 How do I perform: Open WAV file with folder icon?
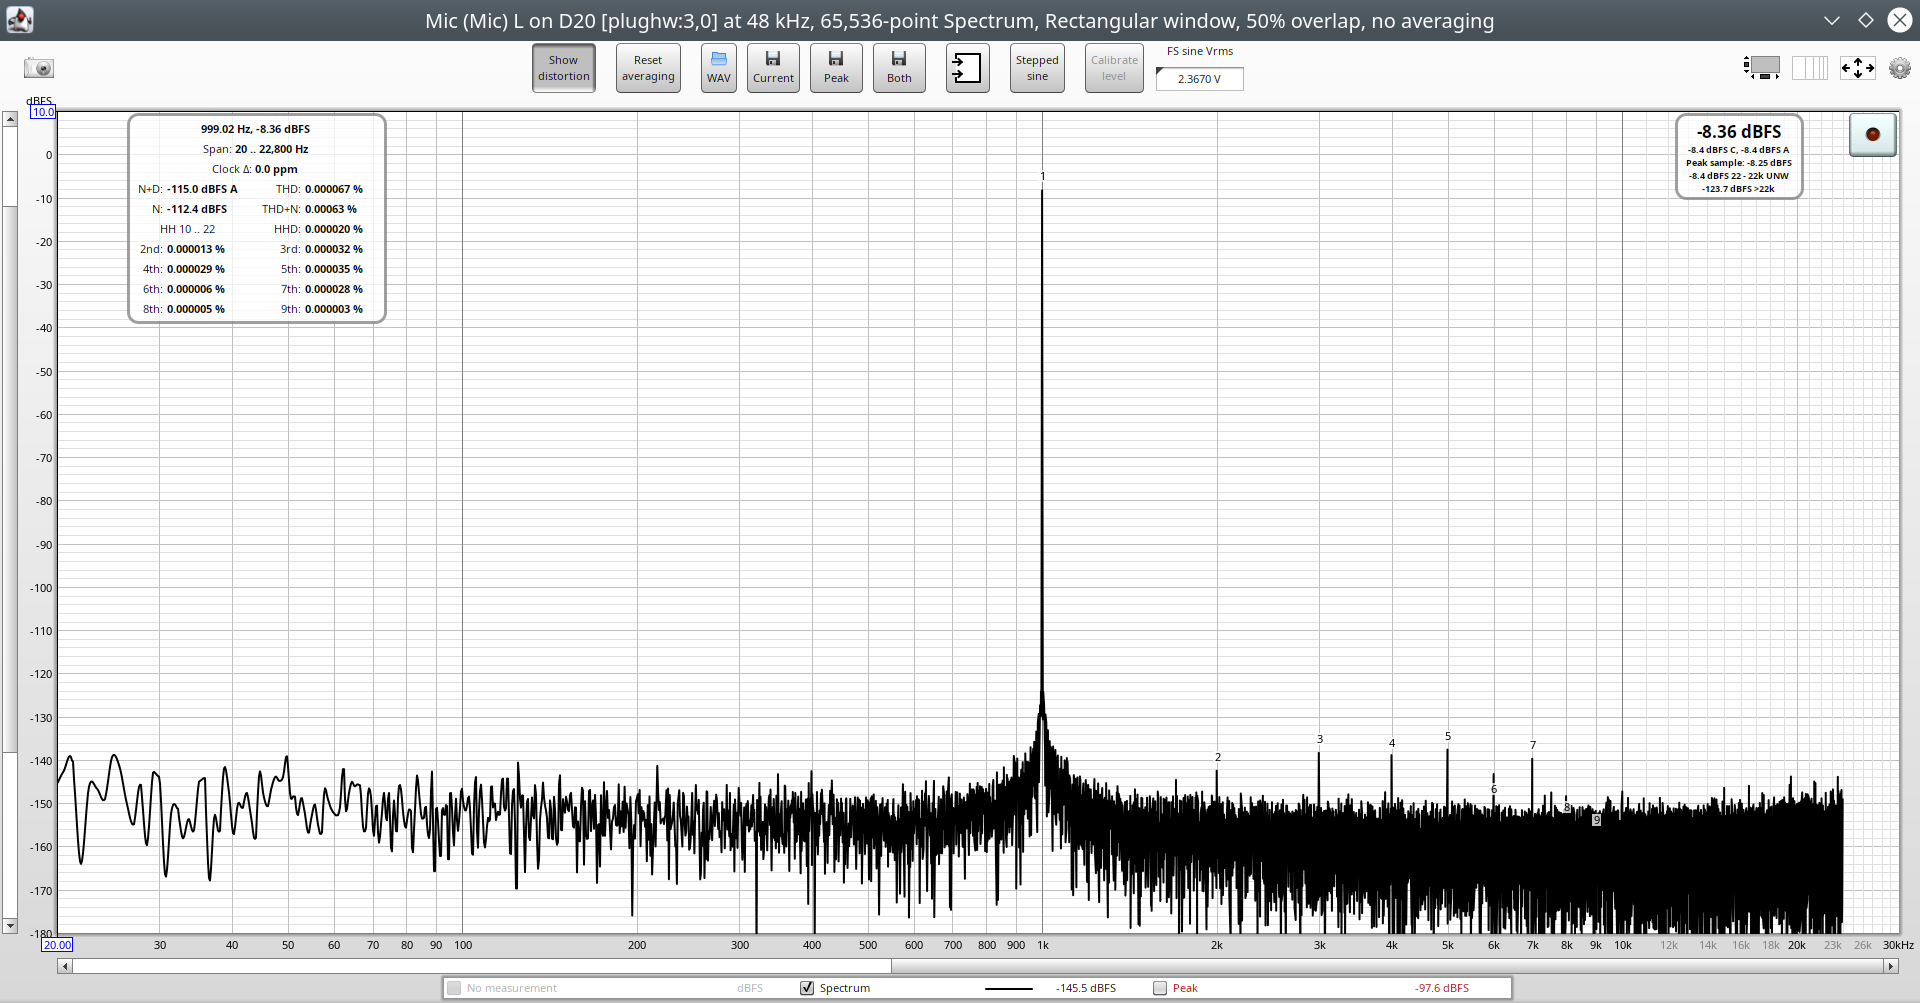[719, 68]
